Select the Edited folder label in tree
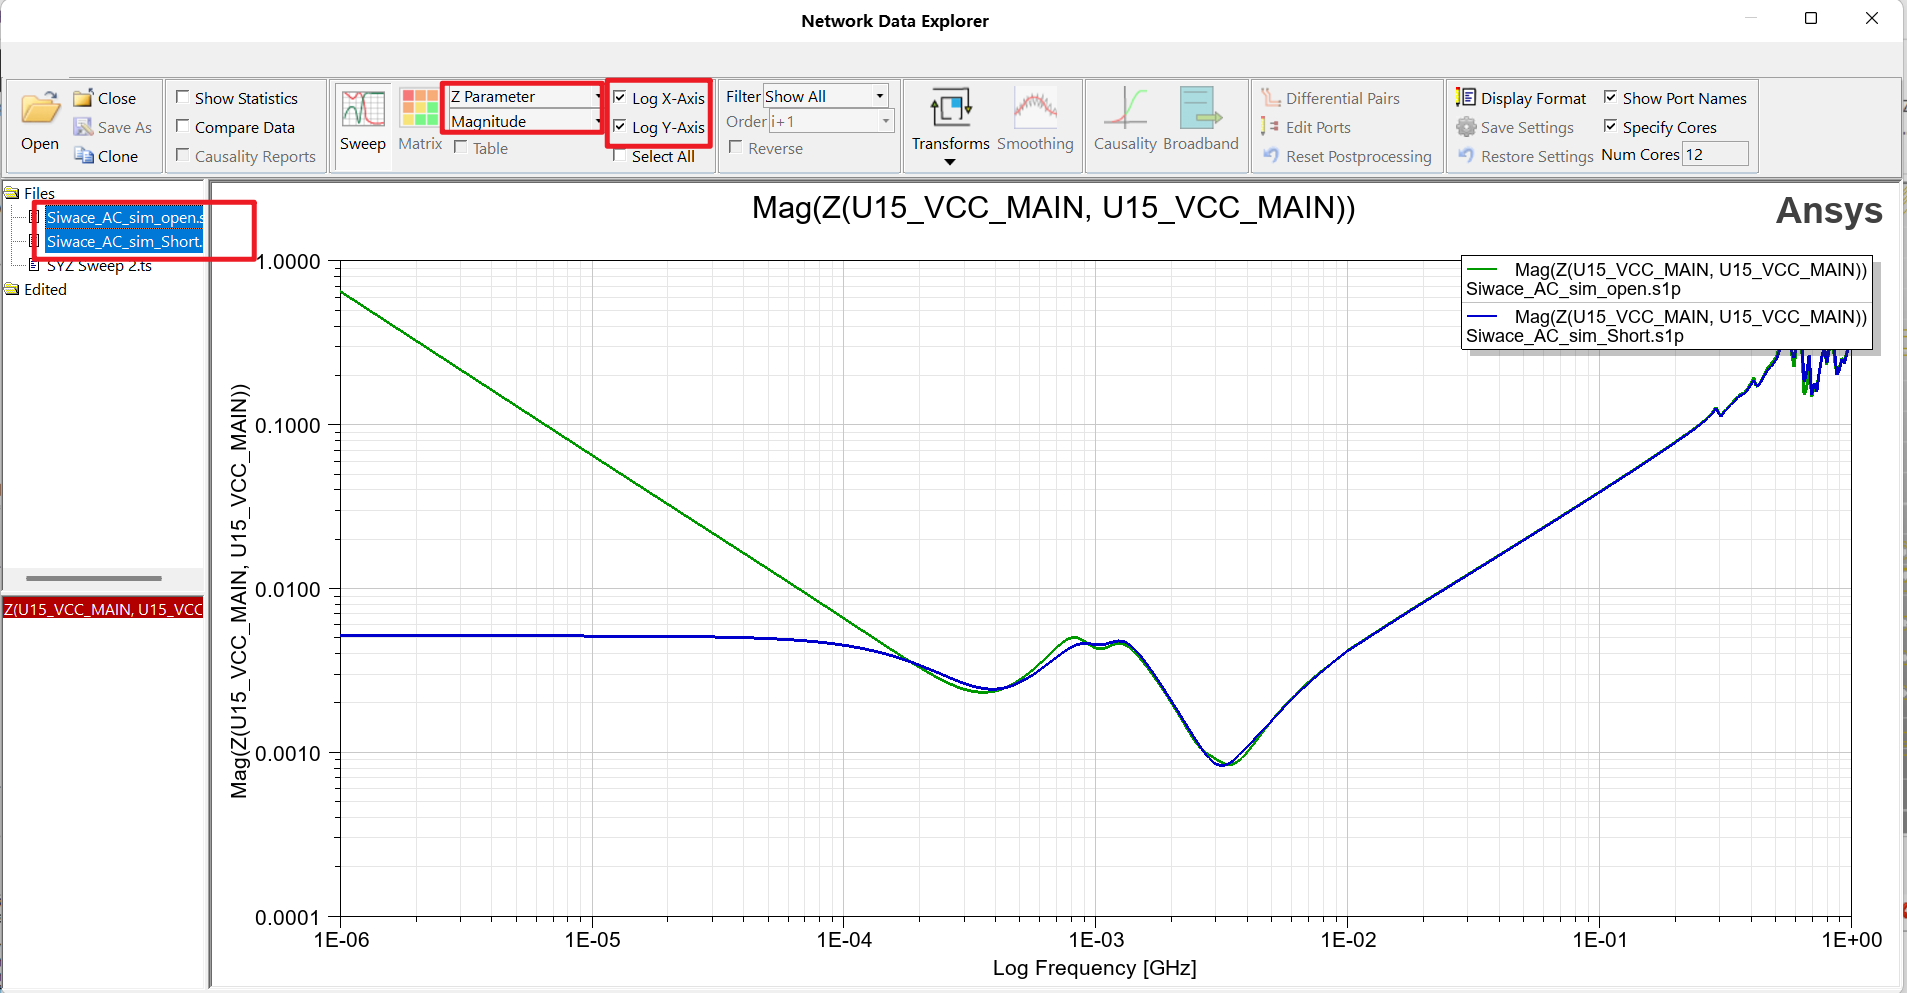This screenshot has width=1907, height=993. [x=45, y=289]
